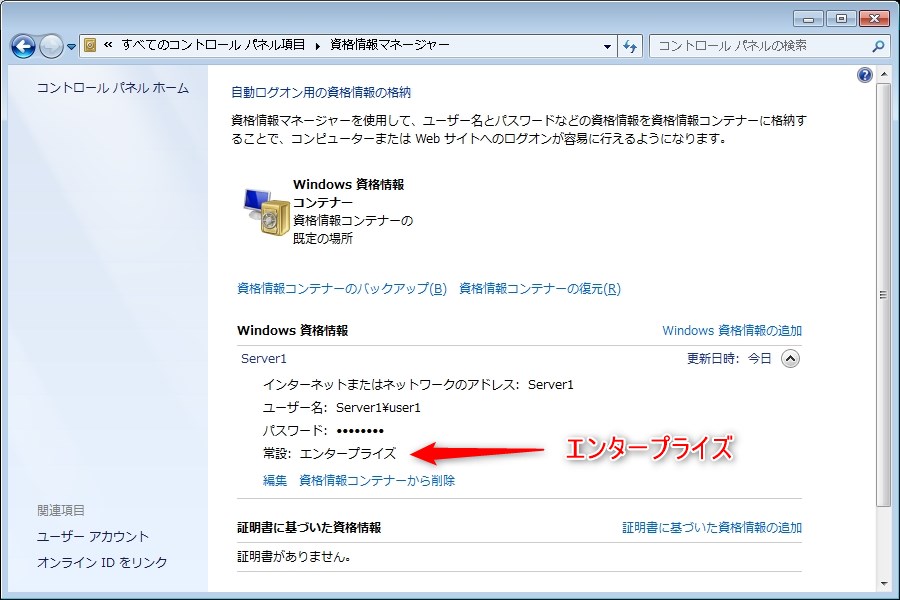Image resolution: width=900 pixels, height=600 pixels.
Task: Click the network address value Server1
Action: click(x=550, y=385)
